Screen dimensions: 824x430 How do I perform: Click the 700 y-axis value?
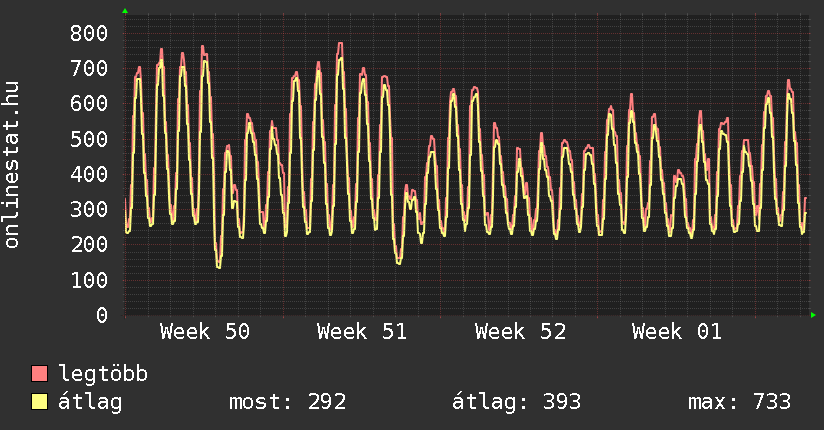(x=88, y=69)
